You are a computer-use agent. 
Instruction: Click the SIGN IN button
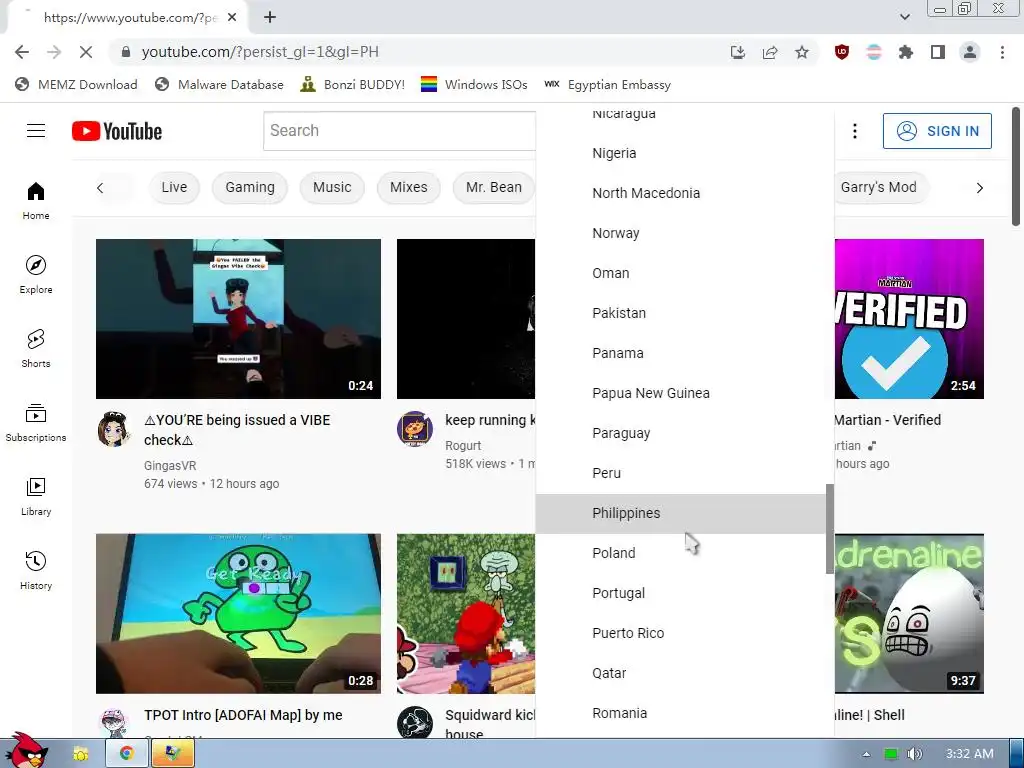[937, 131]
